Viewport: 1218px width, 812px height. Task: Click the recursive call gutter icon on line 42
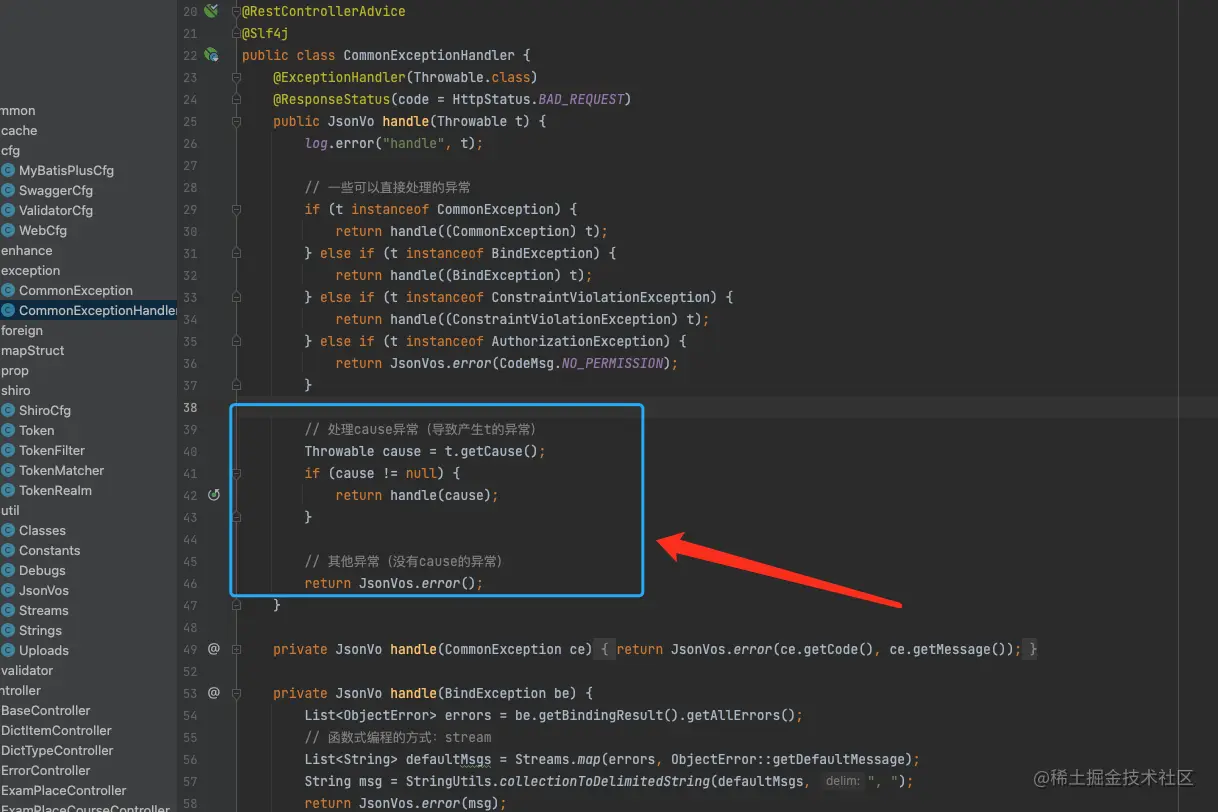coord(213,495)
